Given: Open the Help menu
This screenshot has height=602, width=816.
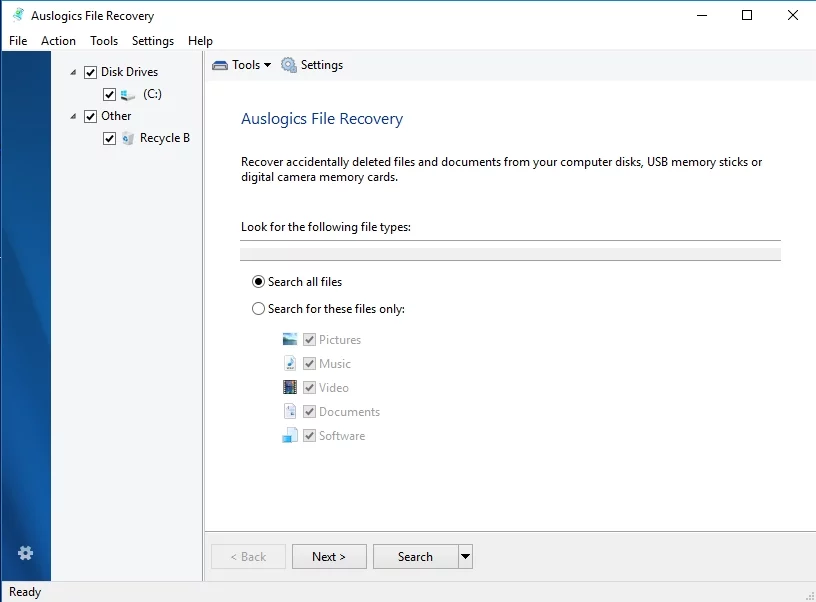Looking at the screenshot, I should (x=199, y=41).
